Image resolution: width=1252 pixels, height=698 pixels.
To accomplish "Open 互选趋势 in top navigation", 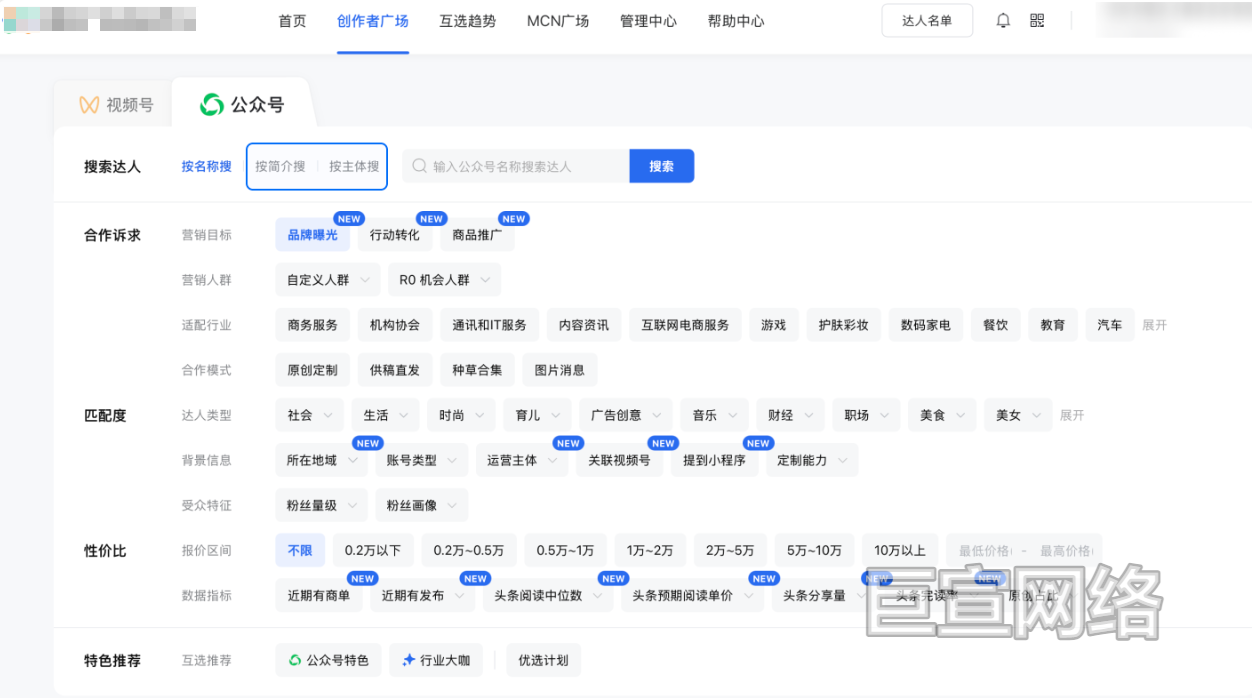I will (468, 21).
